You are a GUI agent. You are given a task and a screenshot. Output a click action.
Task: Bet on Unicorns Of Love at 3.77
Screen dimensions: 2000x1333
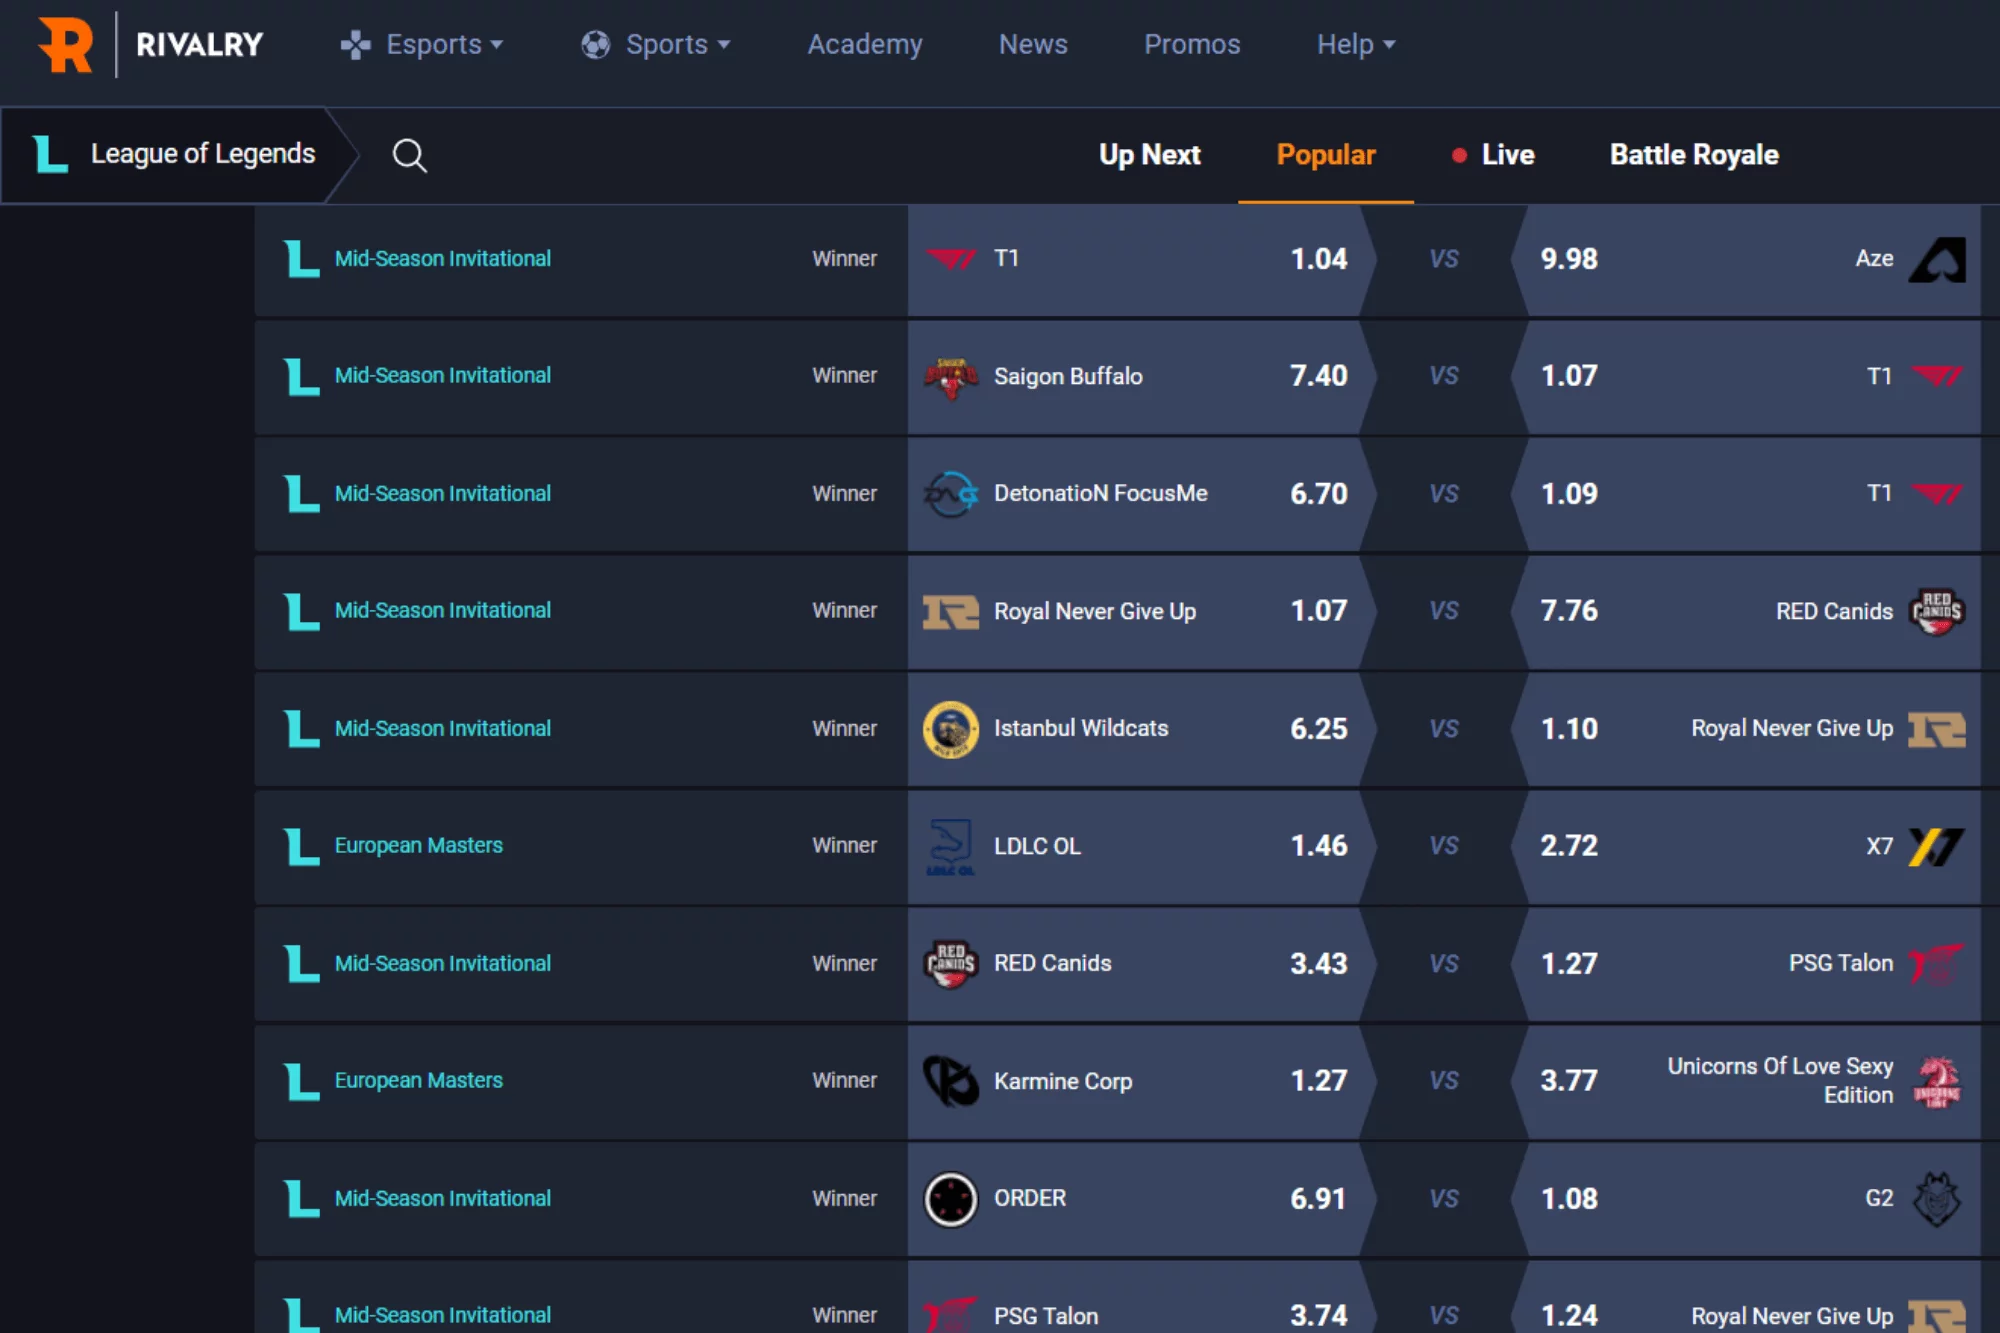point(1745,1081)
